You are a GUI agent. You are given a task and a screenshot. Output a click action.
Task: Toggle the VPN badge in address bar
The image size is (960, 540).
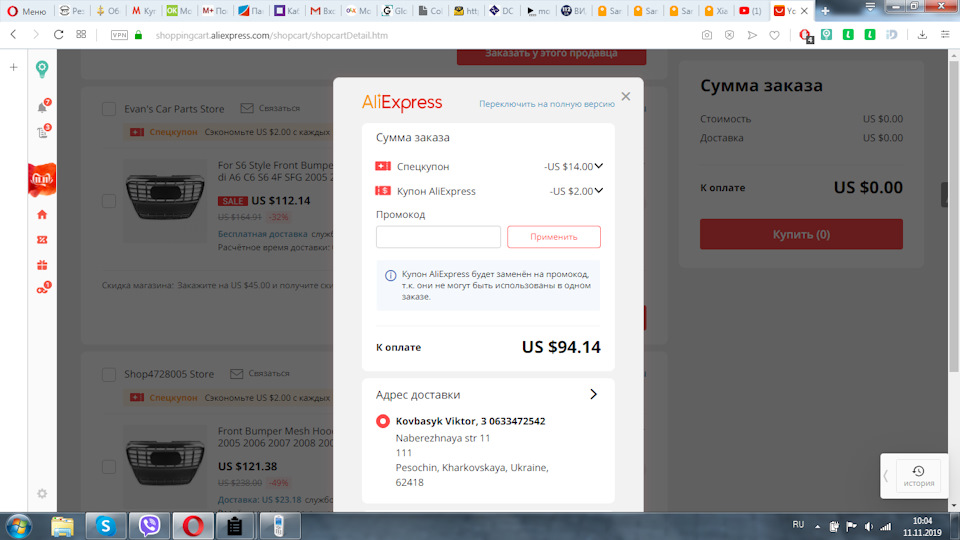click(119, 35)
